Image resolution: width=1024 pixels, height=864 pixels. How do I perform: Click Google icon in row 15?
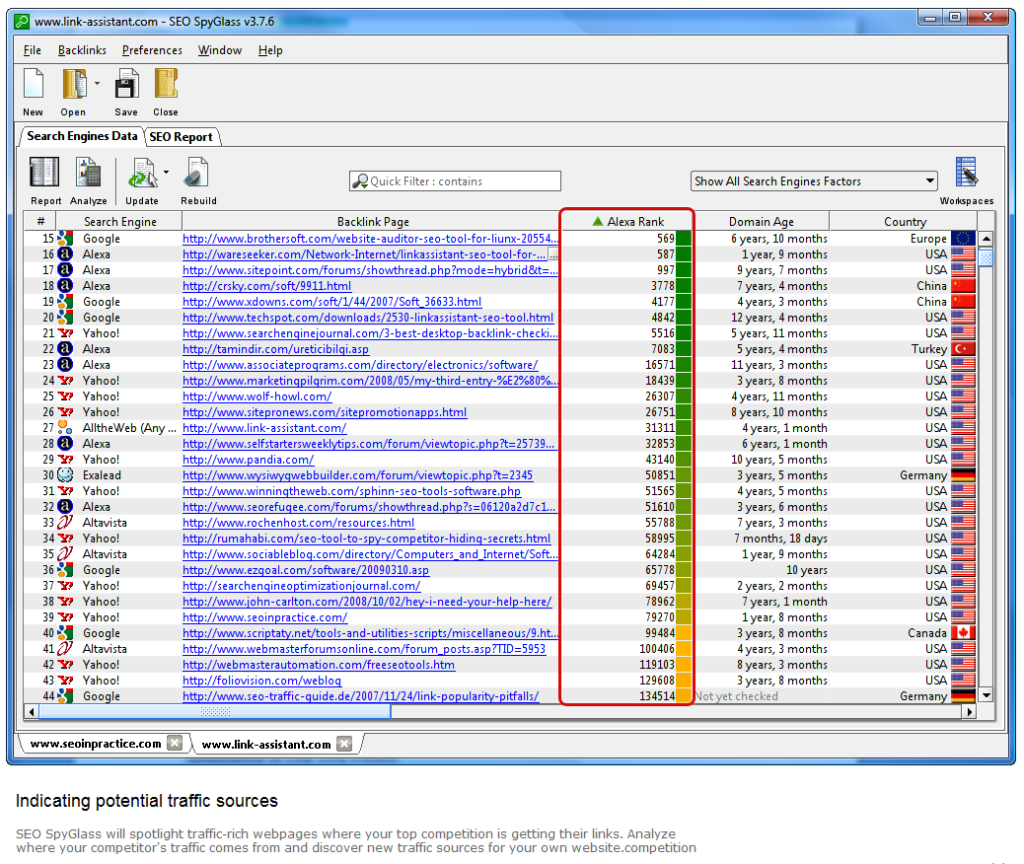coord(65,238)
